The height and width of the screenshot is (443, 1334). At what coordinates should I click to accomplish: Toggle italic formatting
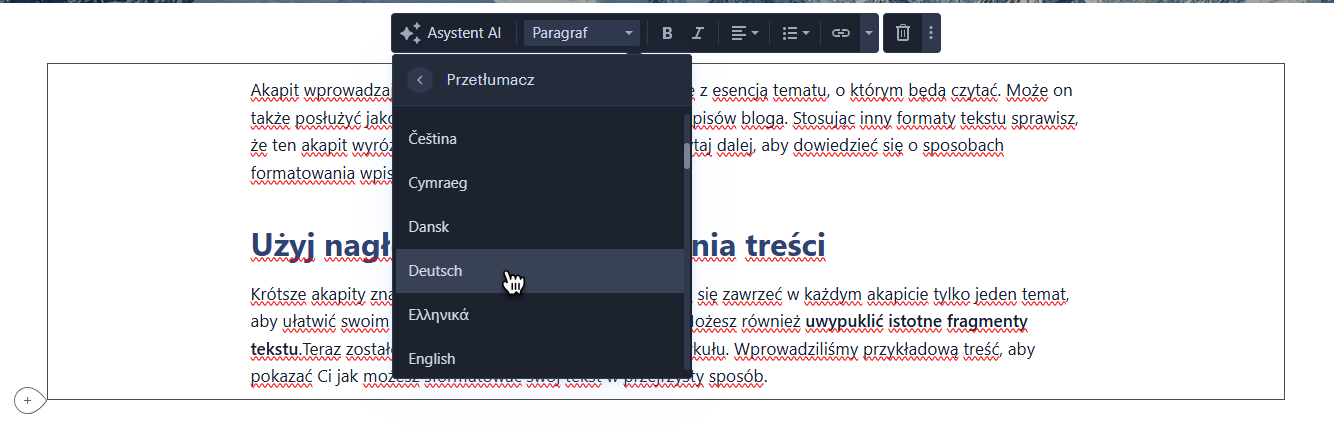698,33
